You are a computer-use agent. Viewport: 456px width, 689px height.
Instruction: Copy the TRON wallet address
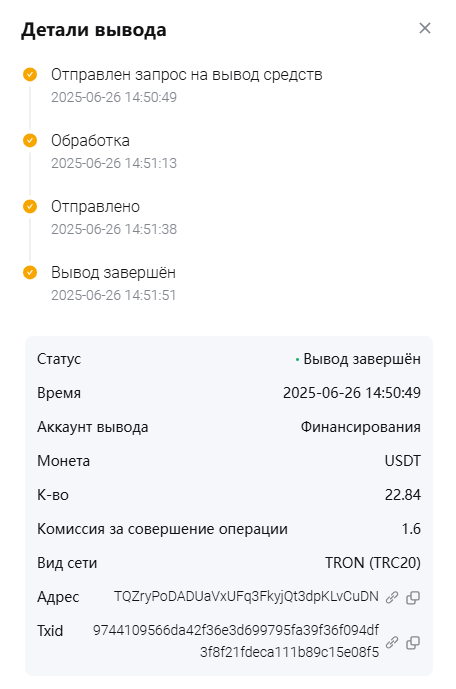pos(413,597)
